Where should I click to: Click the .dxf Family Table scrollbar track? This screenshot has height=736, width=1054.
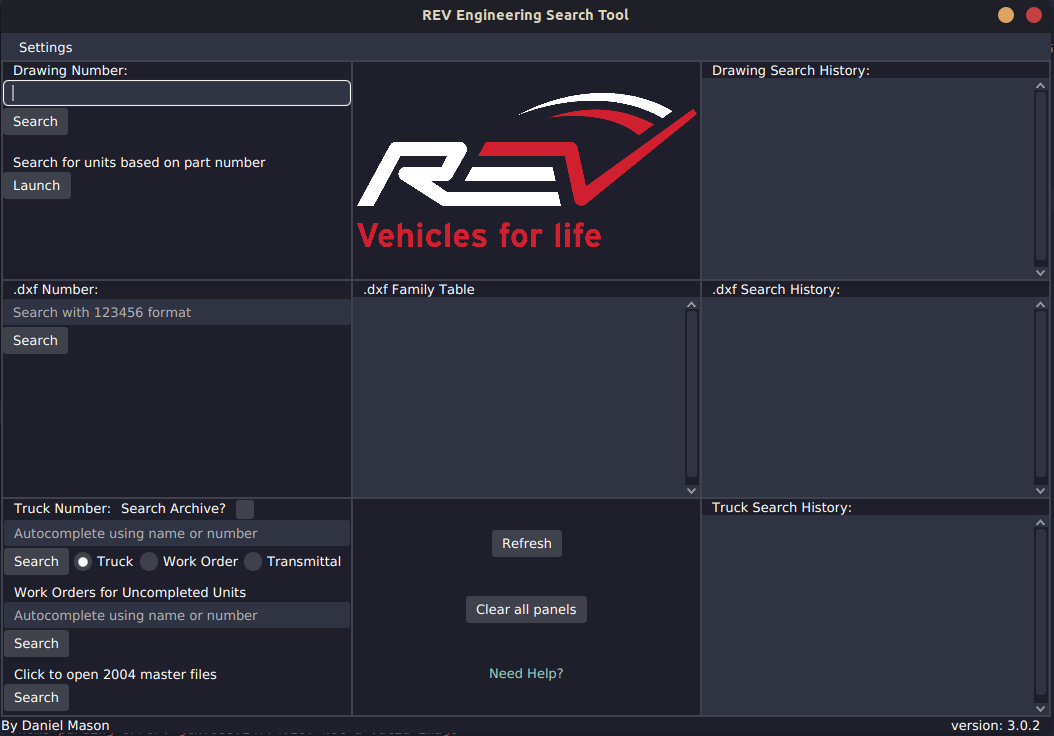pos(692,398)
